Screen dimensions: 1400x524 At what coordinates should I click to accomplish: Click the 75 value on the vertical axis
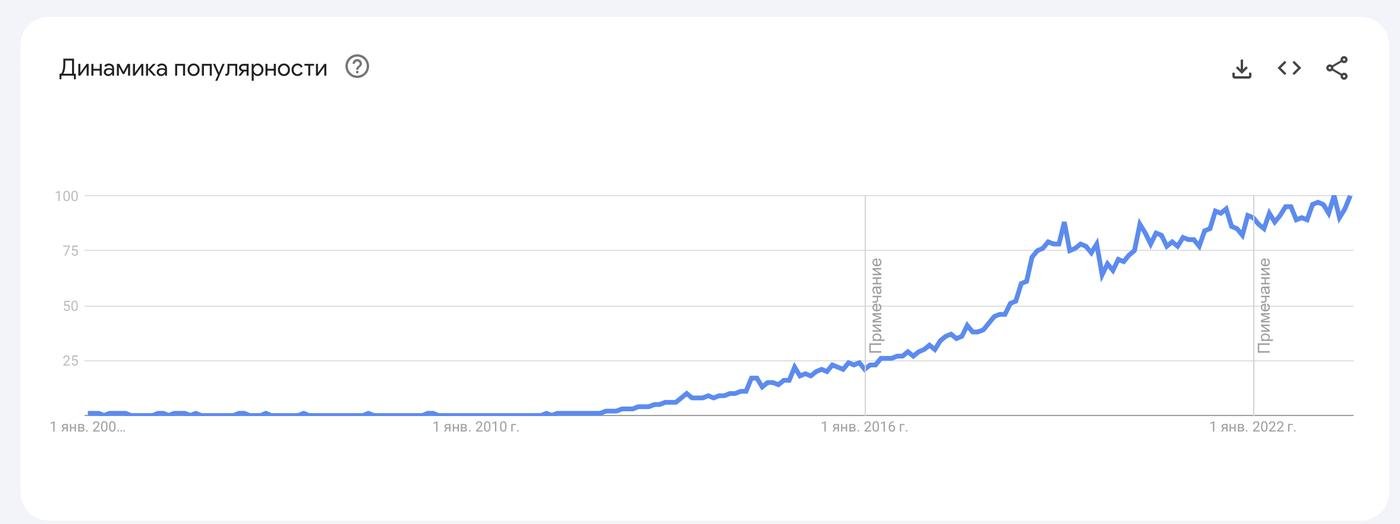[70, 251]
